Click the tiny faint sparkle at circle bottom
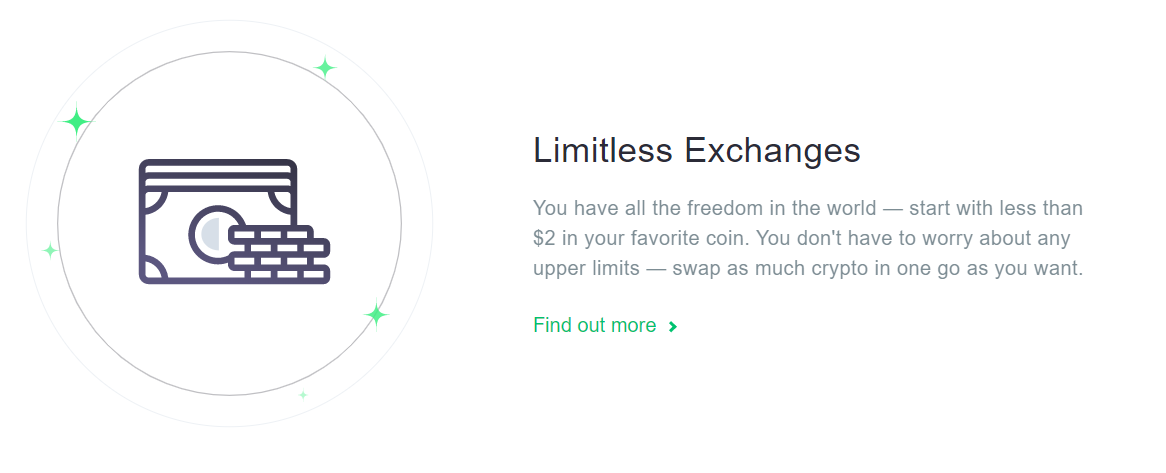The width and height of the screenshot is (1166, 473). click(x=303, y=395)
